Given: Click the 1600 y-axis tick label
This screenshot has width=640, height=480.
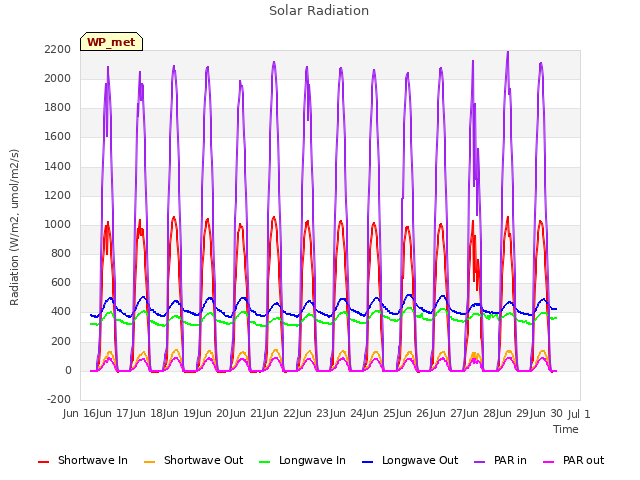Looking at the screenshot, I should 58,136.
